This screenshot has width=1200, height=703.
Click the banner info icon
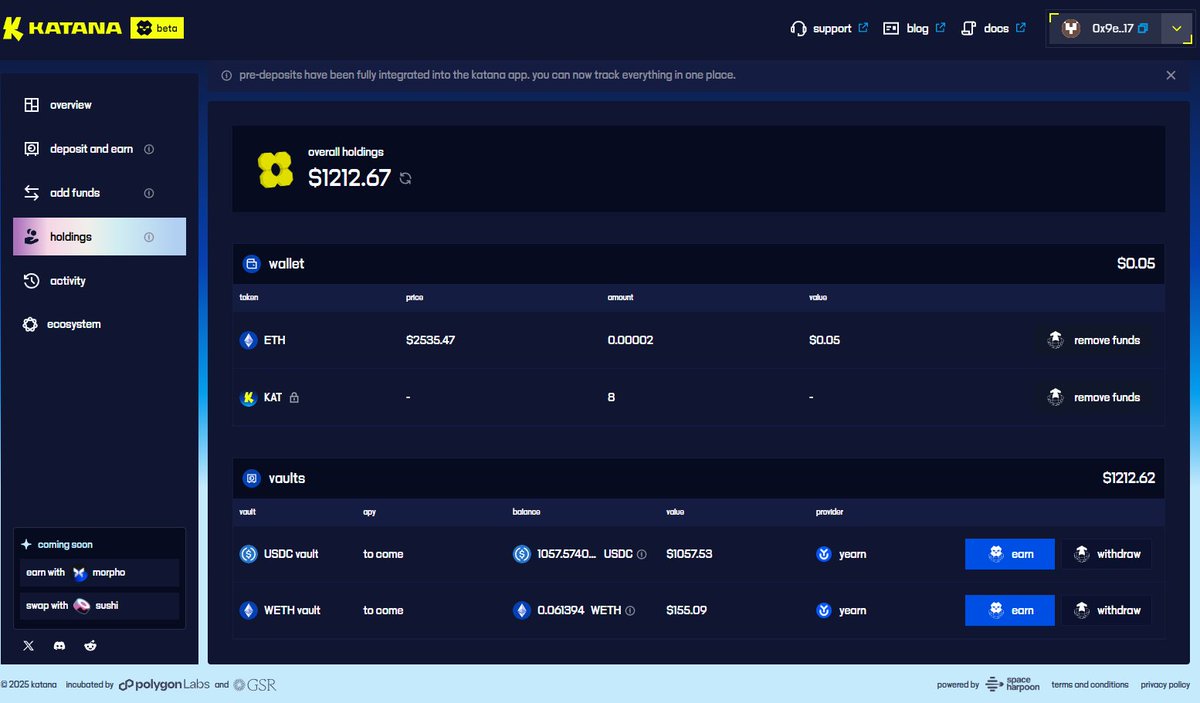click(x=226, y=75)
